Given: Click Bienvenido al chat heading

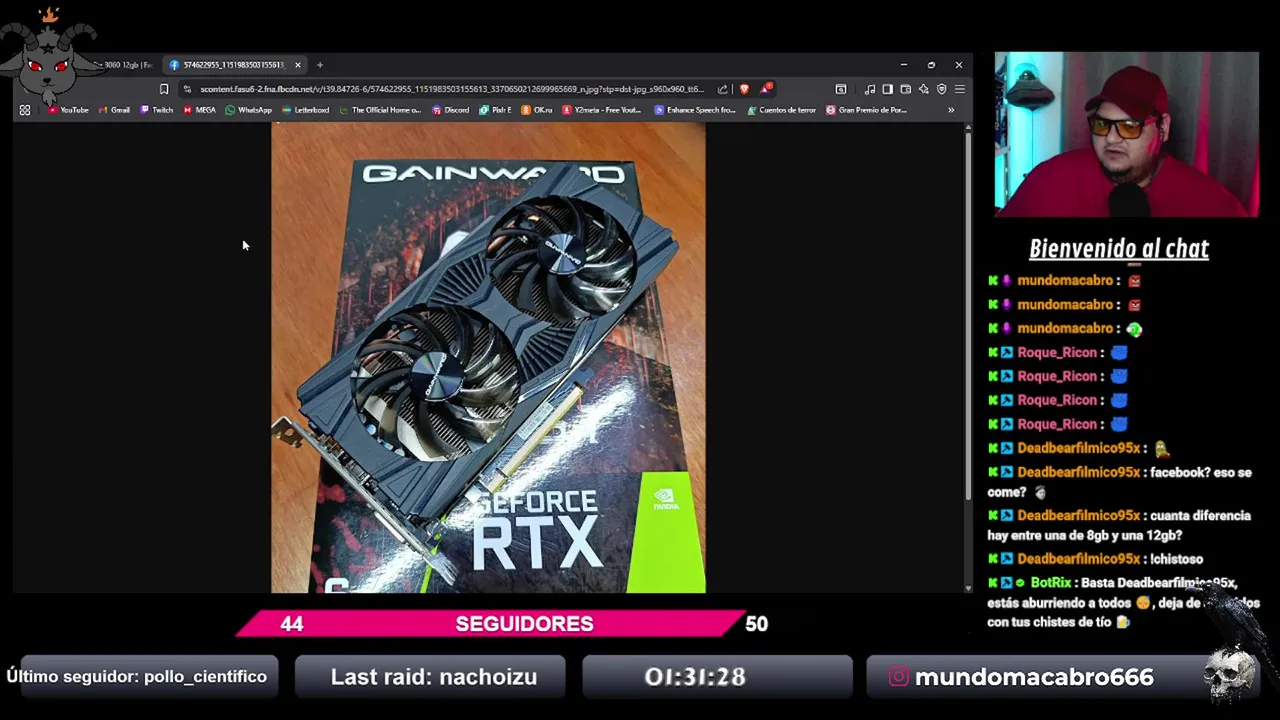Looking at the screenshot, I should click(1119, 249).
